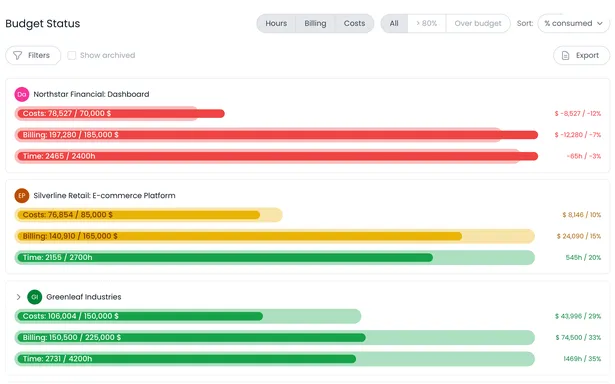Click Greenleaf Costs 106,004 / 150,000 $ bar
The image size is (615, 384).
click(x=187, y=316)
